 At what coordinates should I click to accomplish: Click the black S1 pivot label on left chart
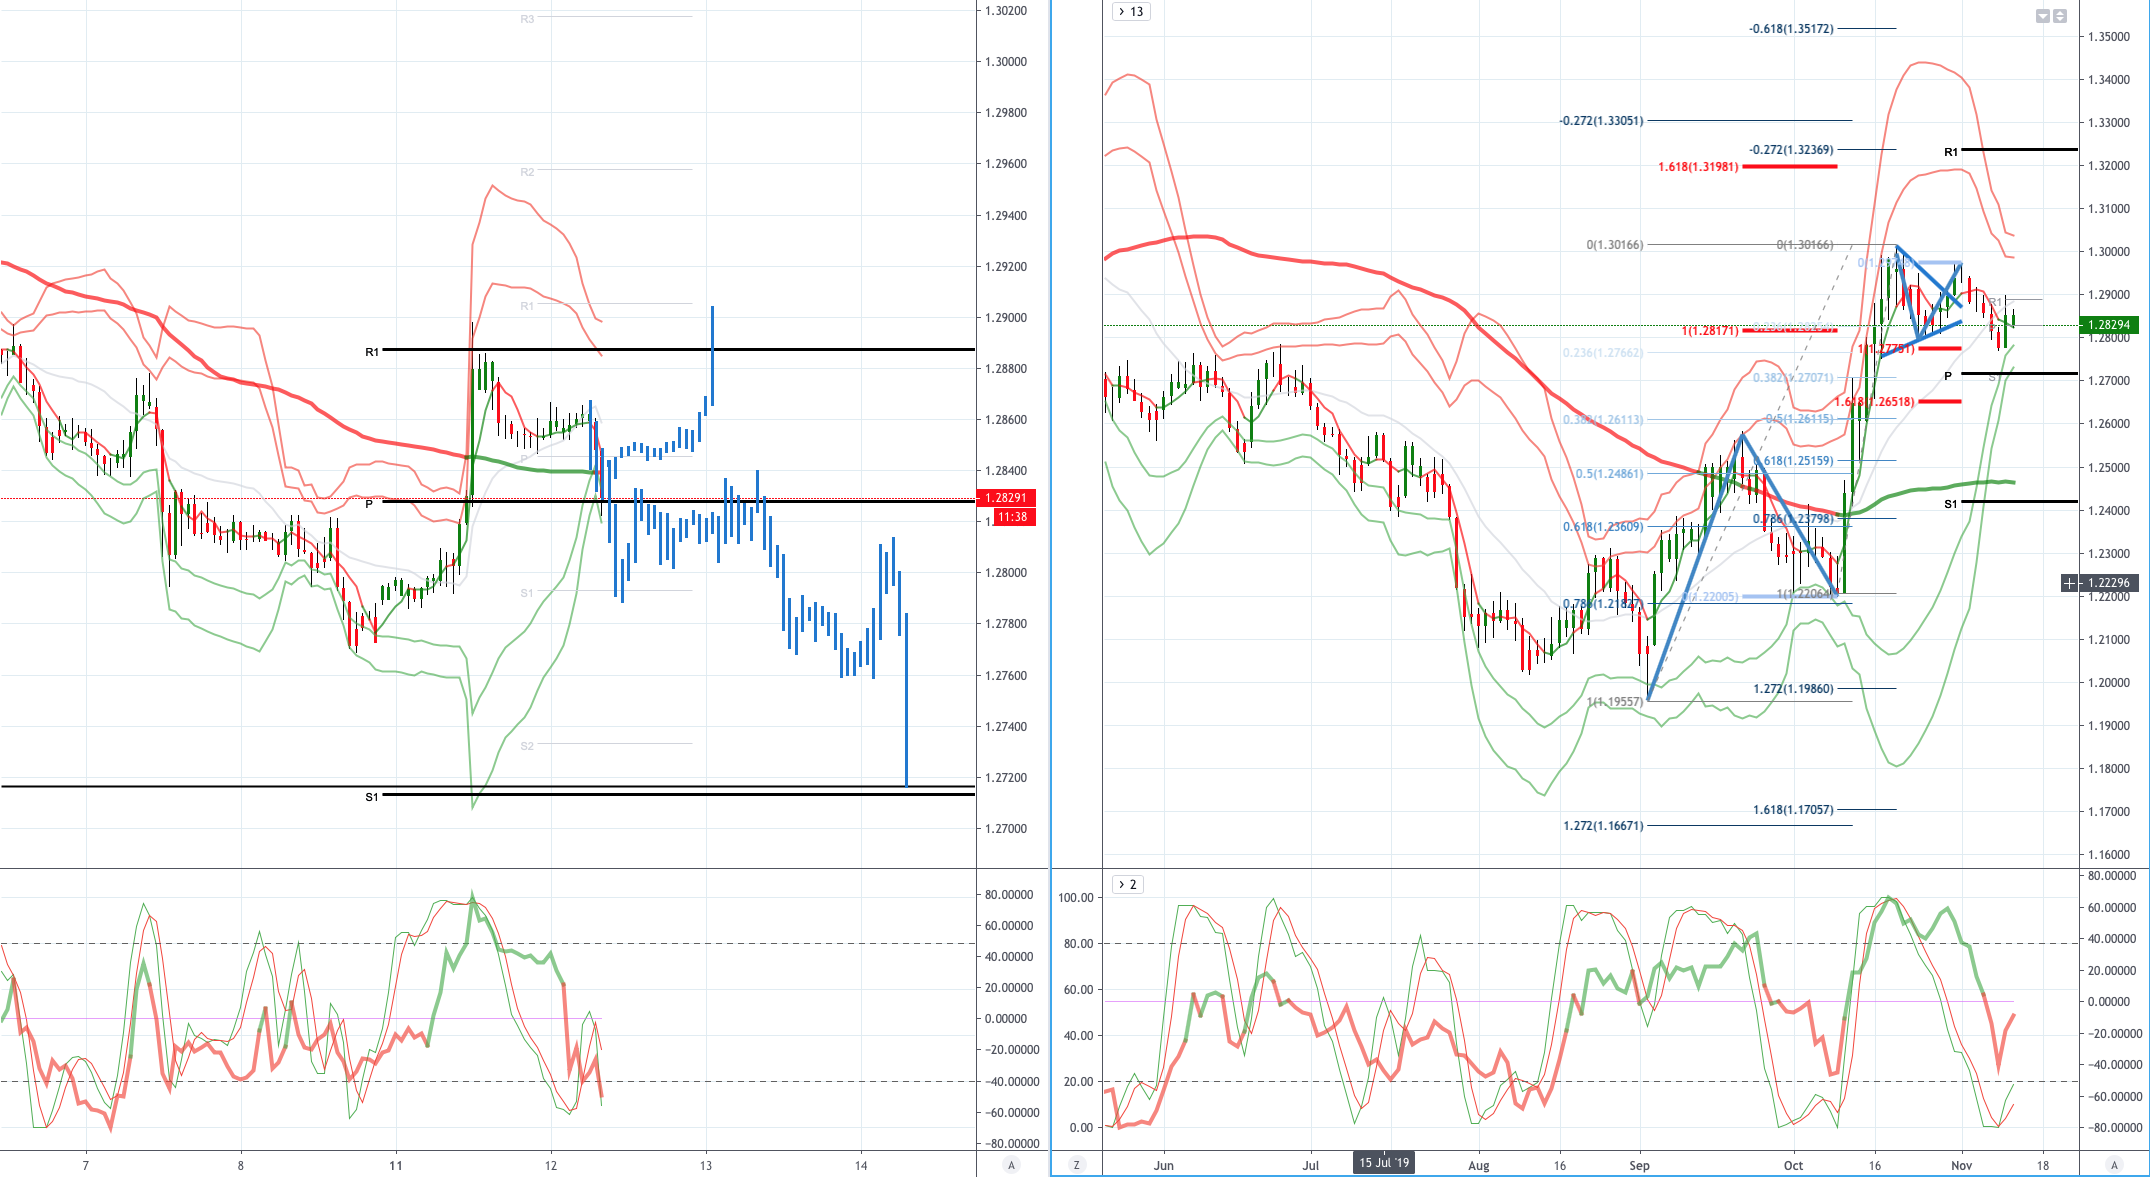(372, 797)
